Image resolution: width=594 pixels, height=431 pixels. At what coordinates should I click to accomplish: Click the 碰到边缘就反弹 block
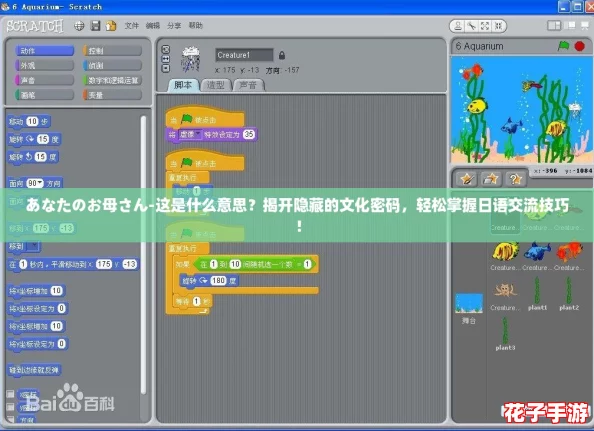34,370
